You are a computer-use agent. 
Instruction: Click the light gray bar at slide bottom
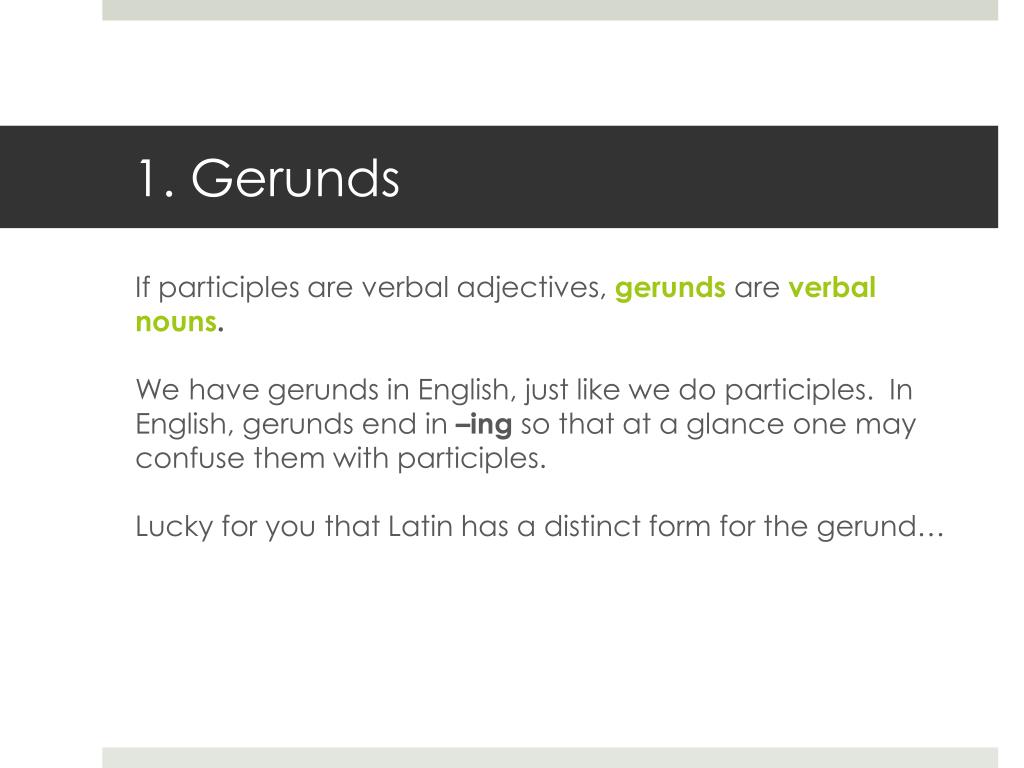tap(550, 758)
